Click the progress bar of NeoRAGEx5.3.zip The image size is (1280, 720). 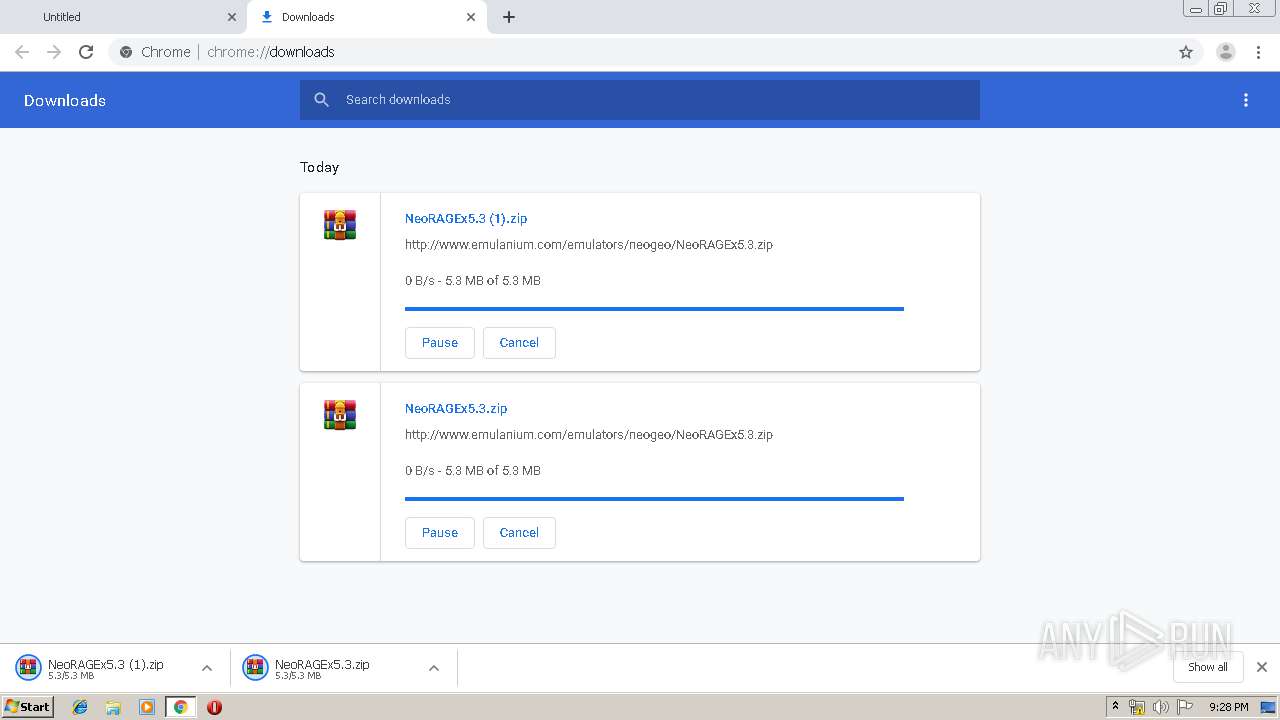[x=654, y=499]
